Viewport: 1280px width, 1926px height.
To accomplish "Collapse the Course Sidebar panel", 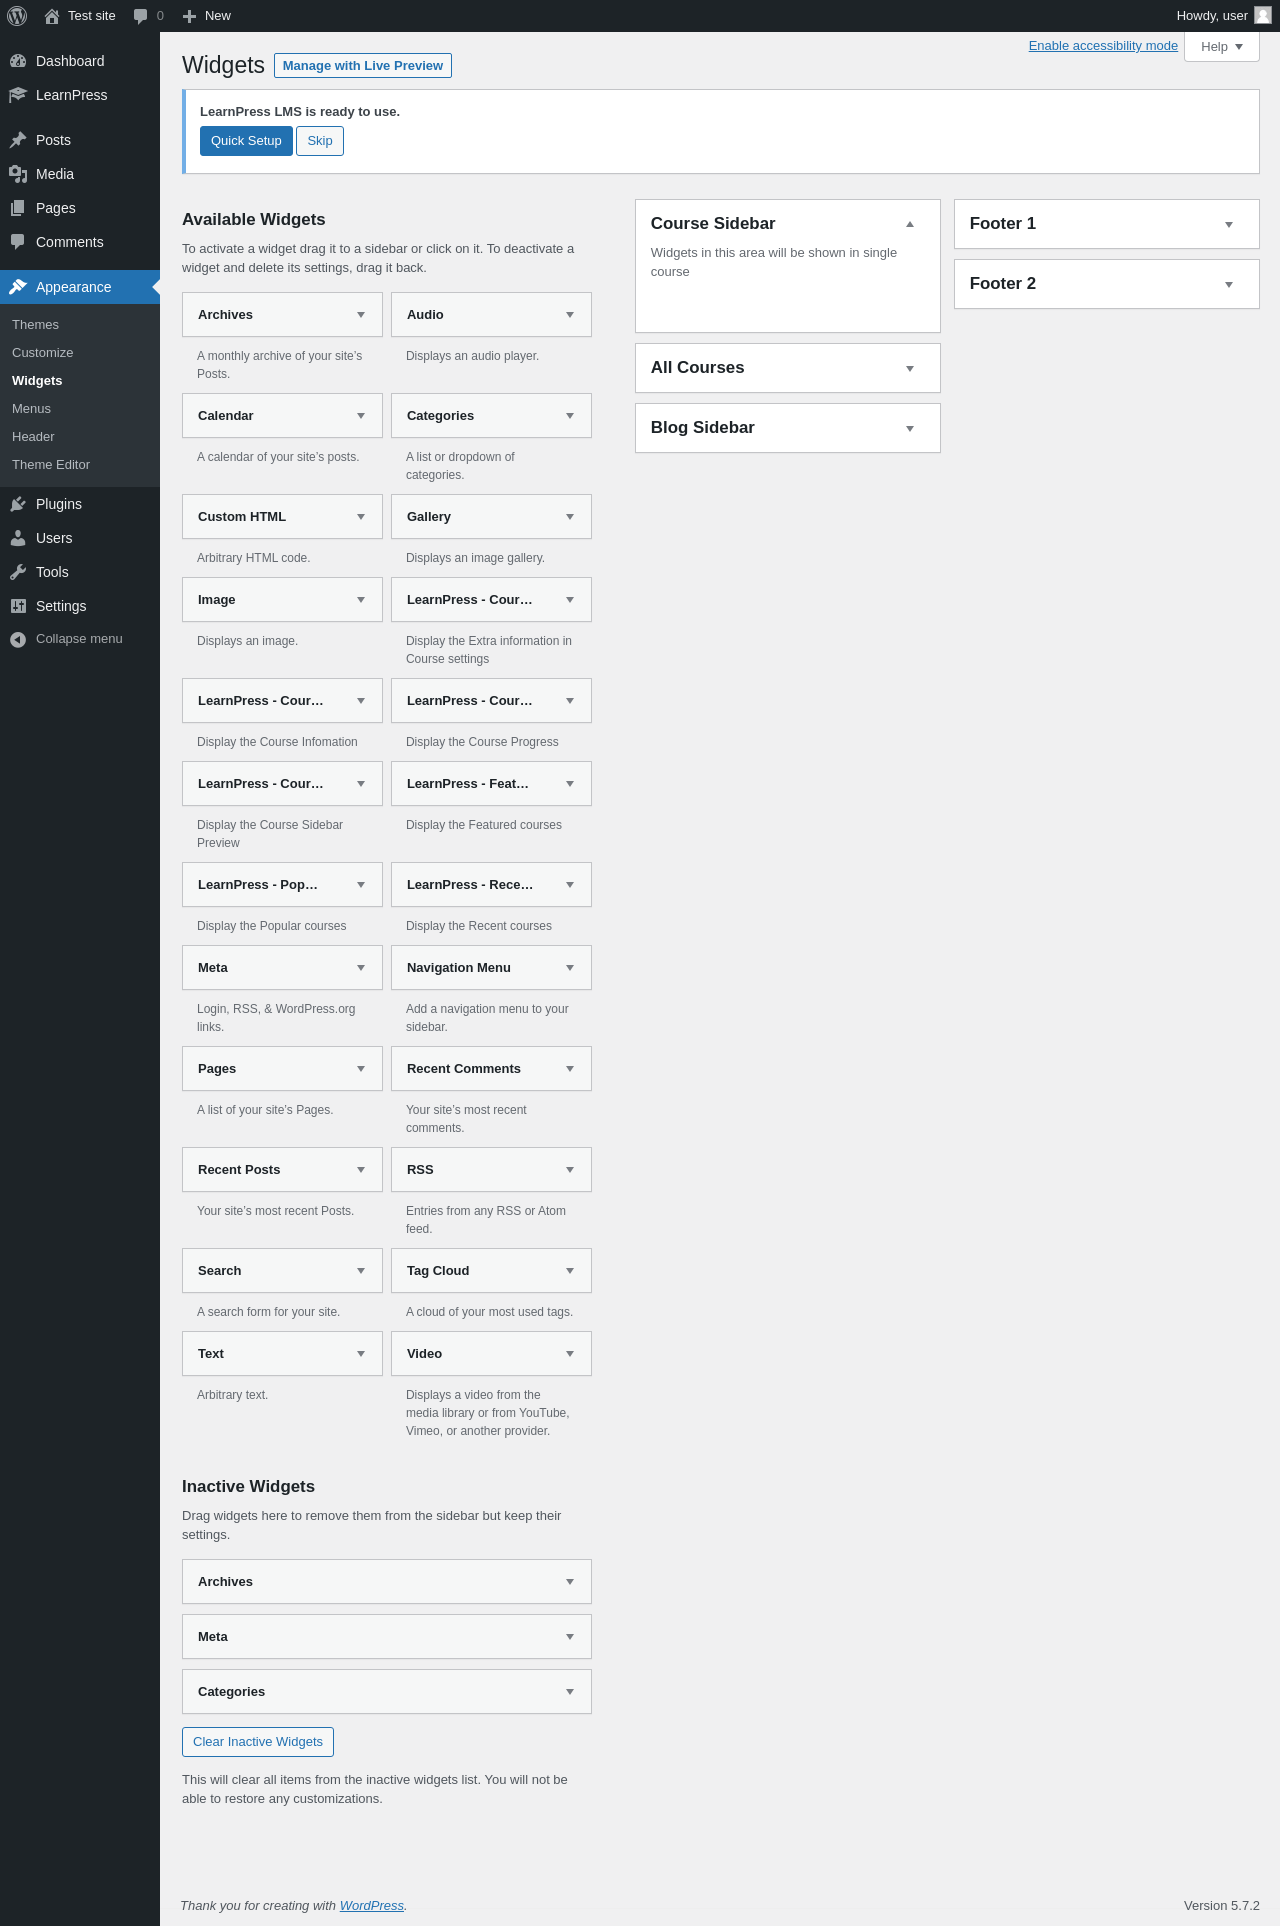I will 910,224.
